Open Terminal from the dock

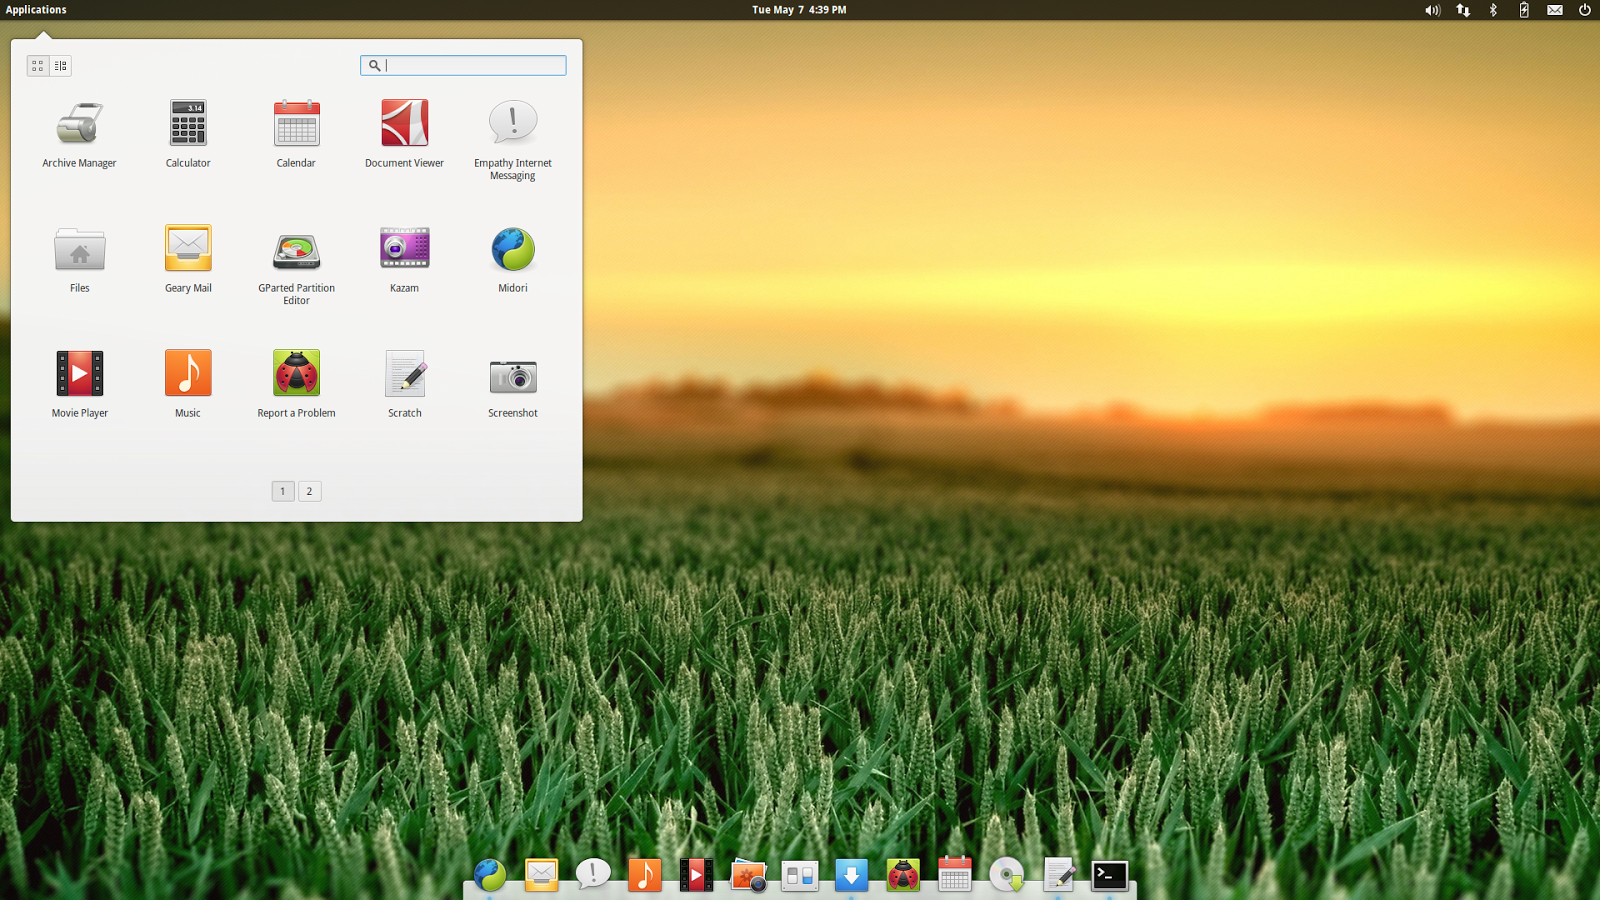click(1111, 875)
